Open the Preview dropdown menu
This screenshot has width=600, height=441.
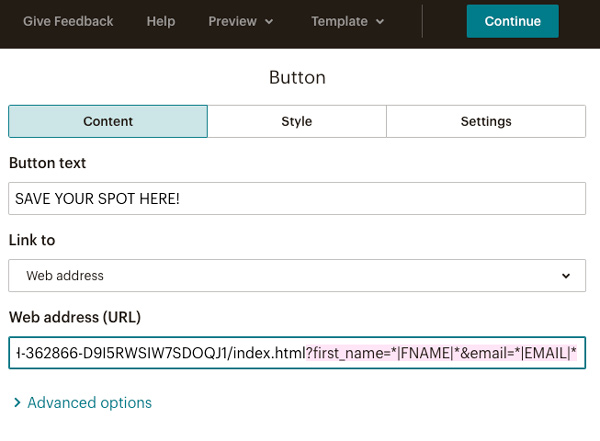tap(240, 21)
